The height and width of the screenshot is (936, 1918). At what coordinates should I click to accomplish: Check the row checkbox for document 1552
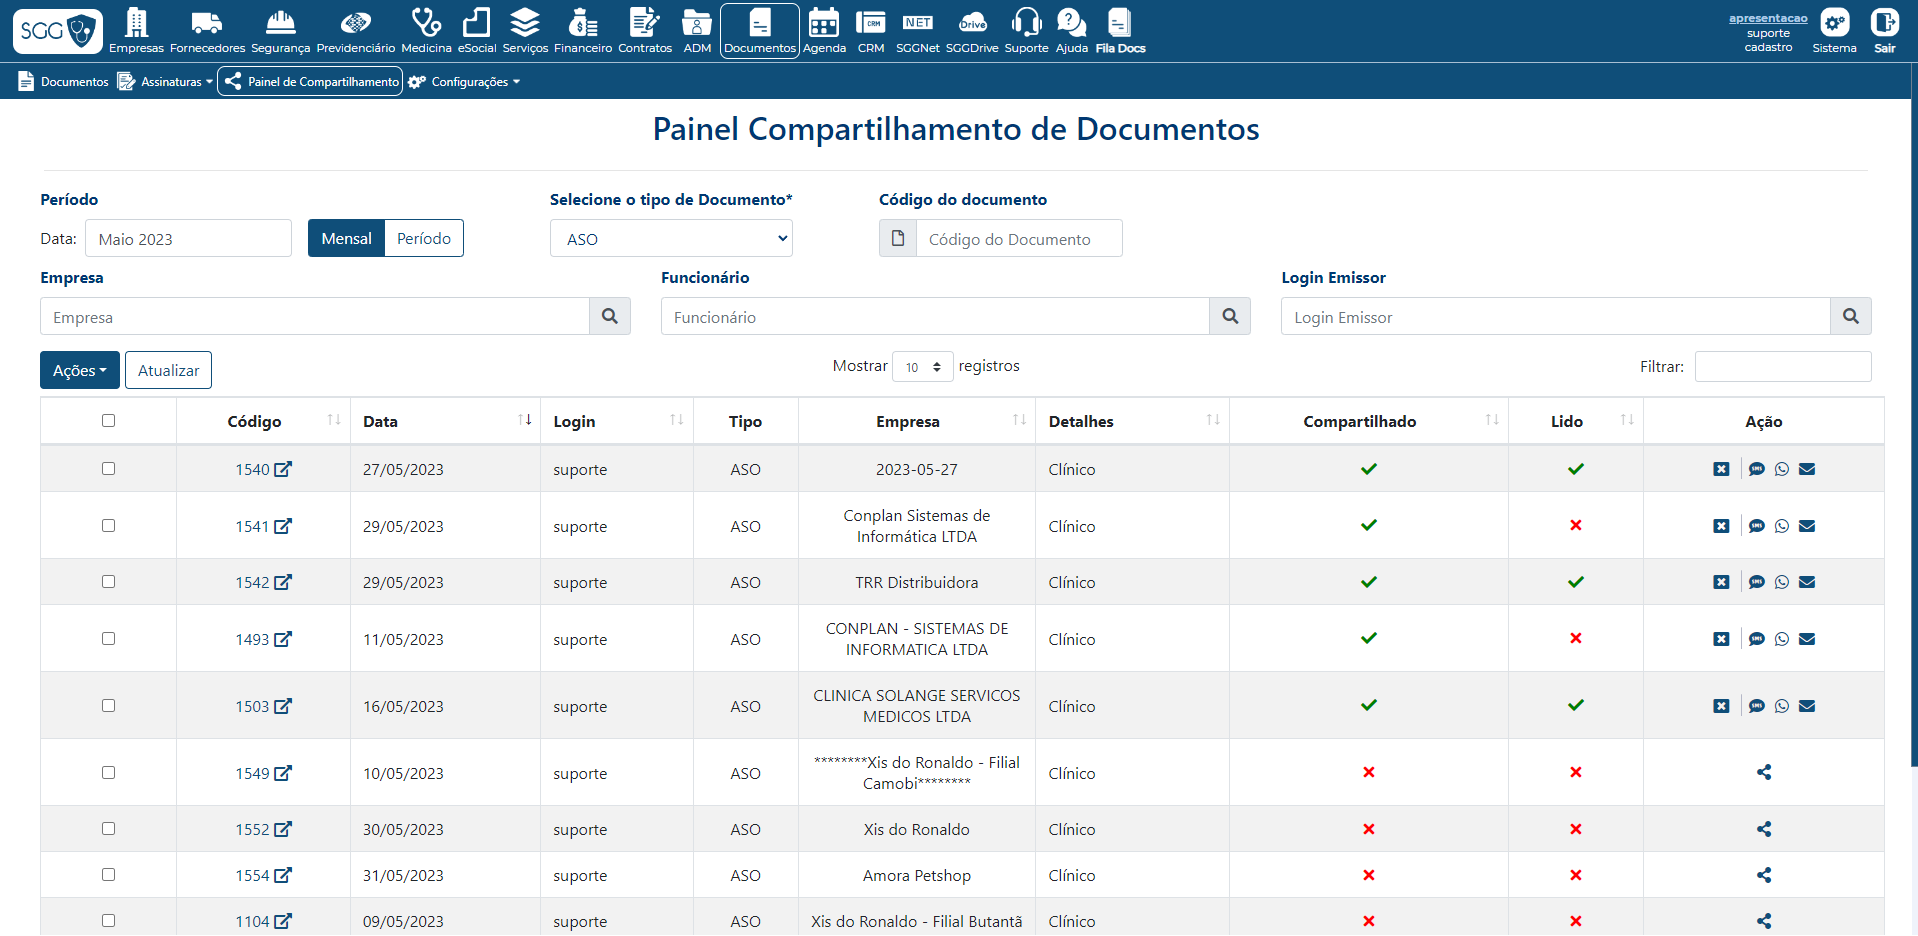(x=108, y=829)
